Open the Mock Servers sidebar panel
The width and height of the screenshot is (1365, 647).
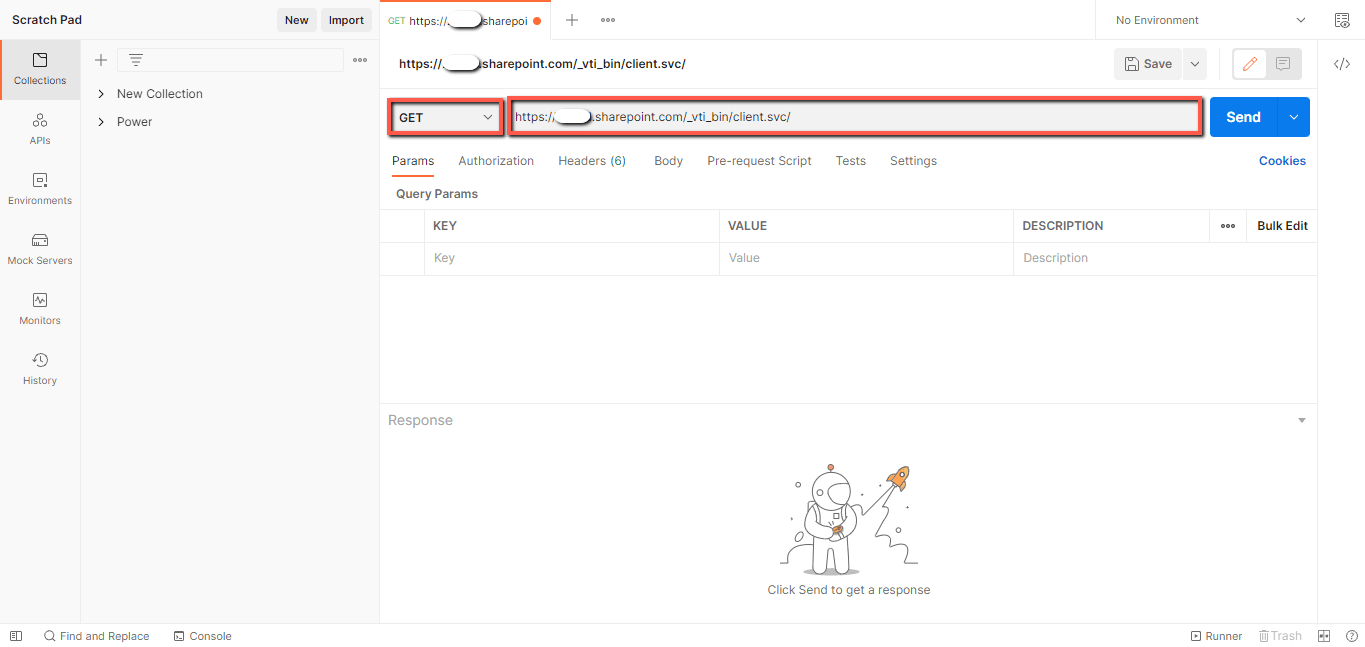(x=40, y=249)
